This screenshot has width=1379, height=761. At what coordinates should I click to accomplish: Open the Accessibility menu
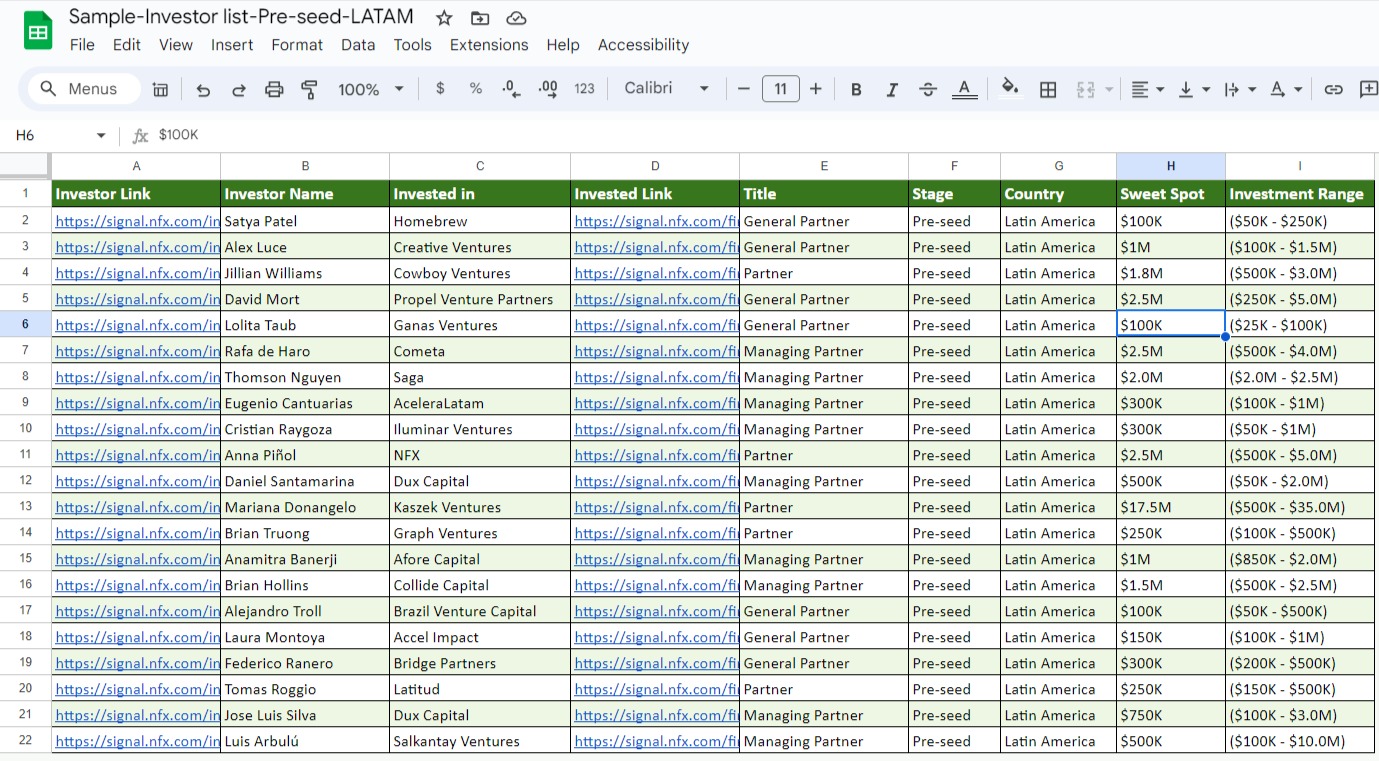coord(643,45)
